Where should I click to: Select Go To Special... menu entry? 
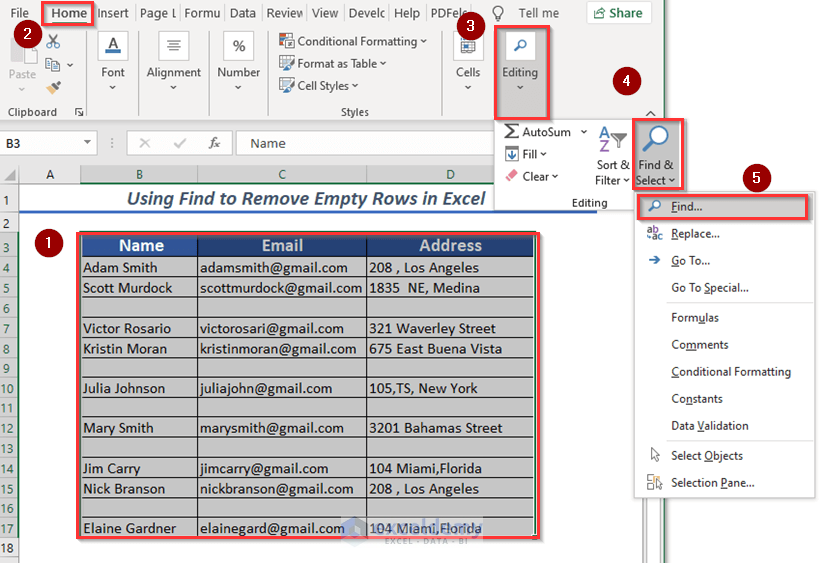(709, 288)
